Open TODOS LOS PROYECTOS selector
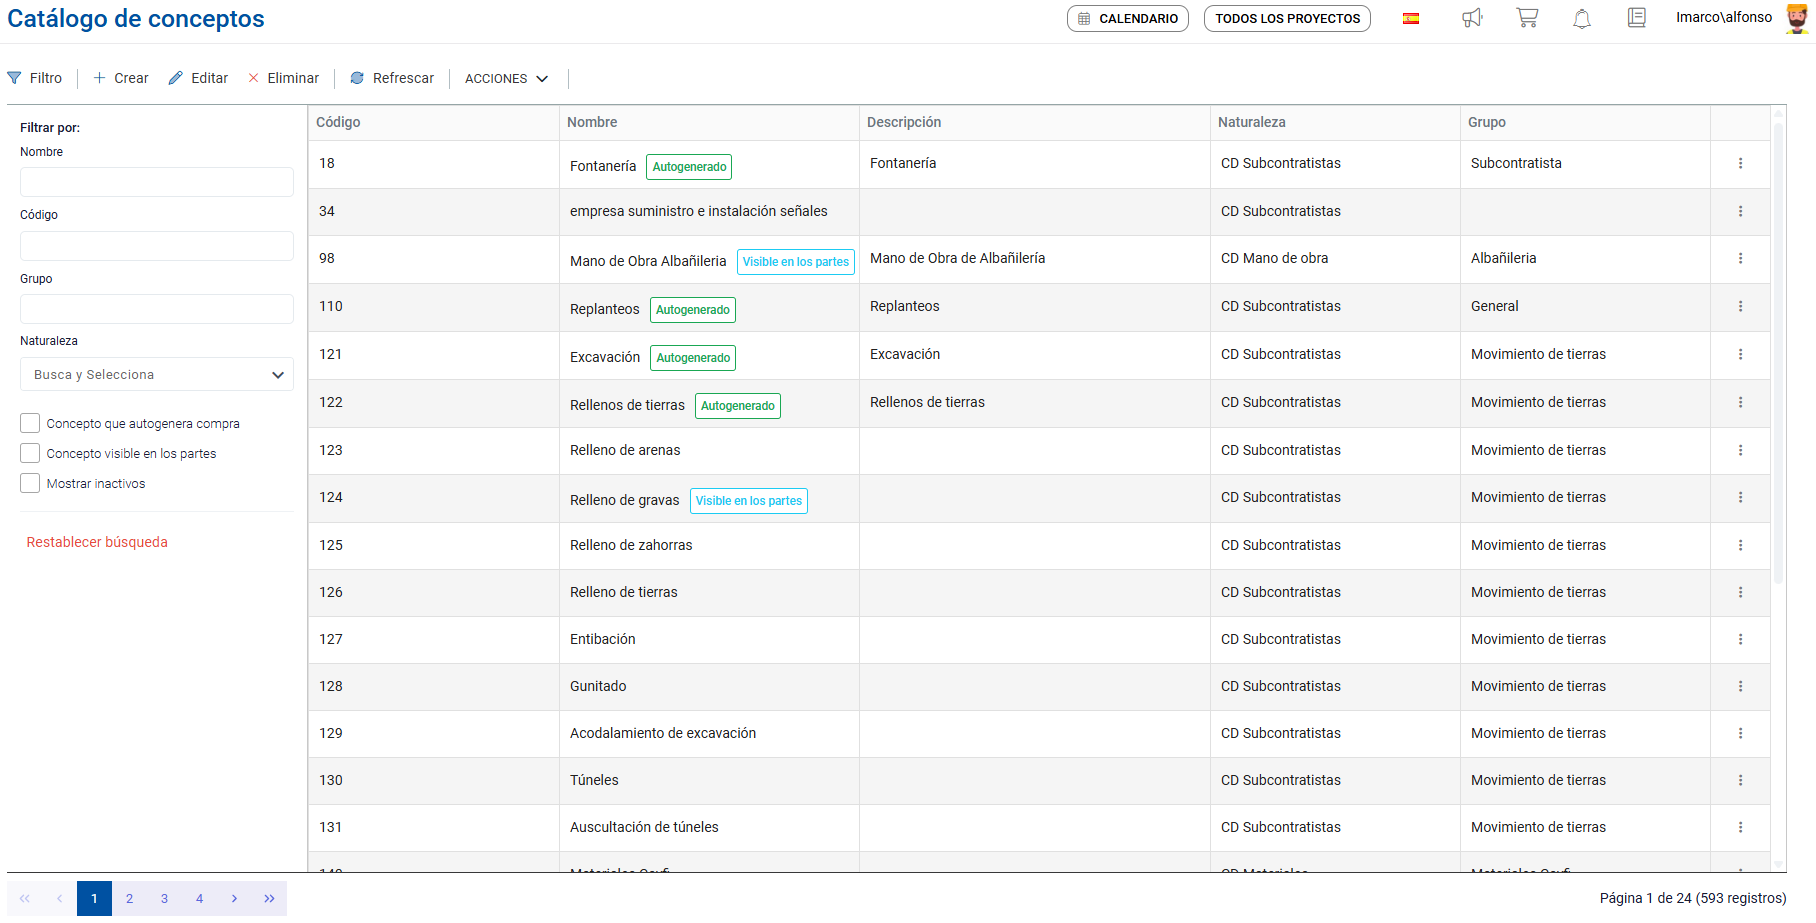This screenshot has height=923, width=1816. (1287, 19)
